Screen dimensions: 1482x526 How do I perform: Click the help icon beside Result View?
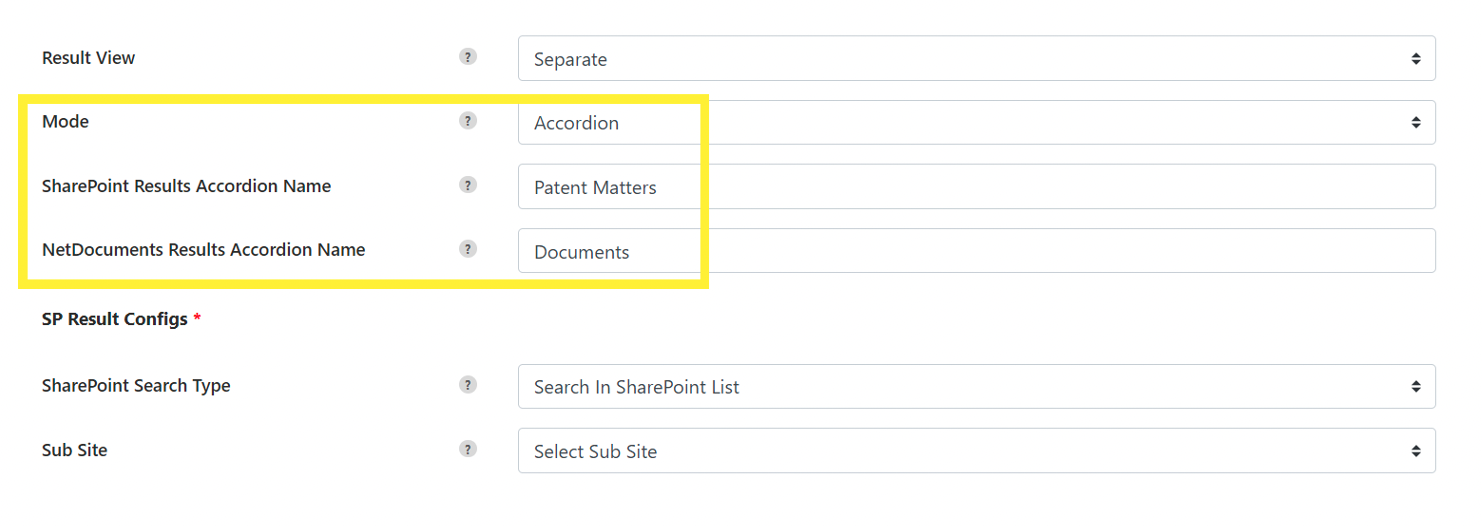468,57
